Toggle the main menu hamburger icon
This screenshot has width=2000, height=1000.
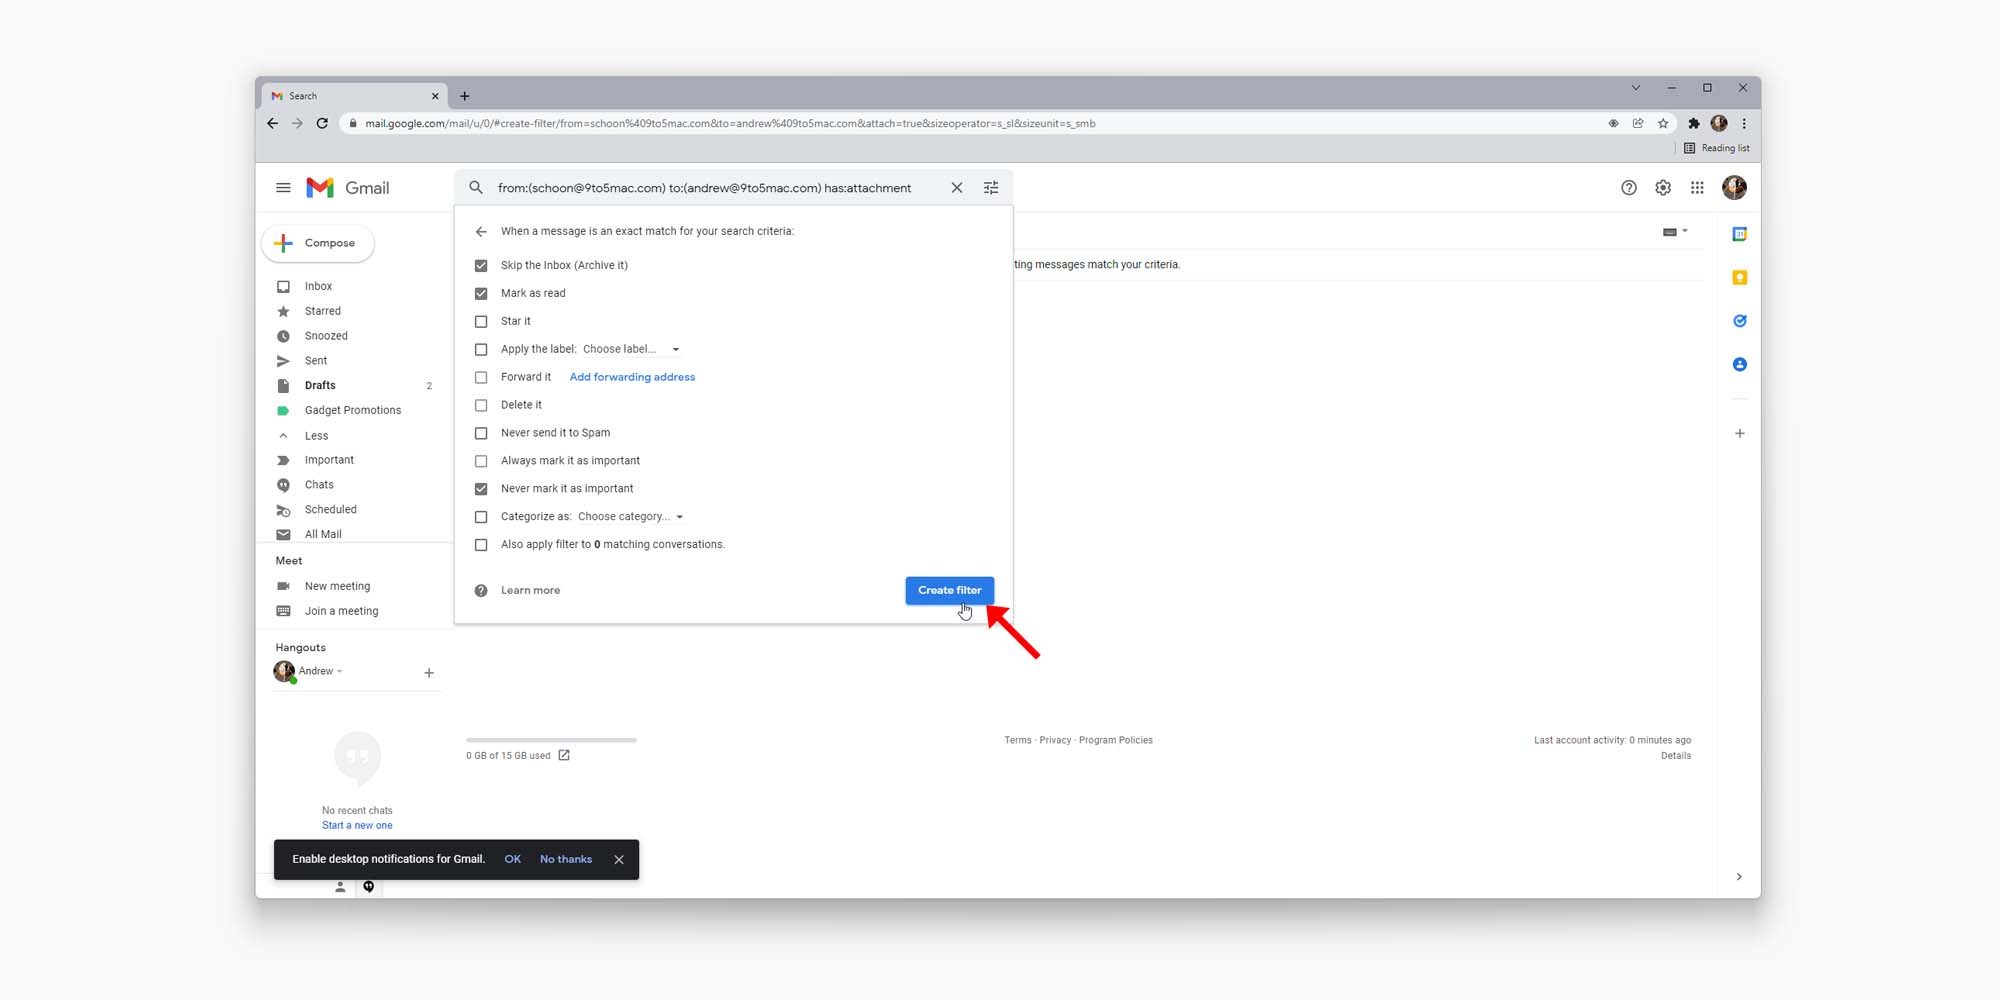click(x=283, y=188)
